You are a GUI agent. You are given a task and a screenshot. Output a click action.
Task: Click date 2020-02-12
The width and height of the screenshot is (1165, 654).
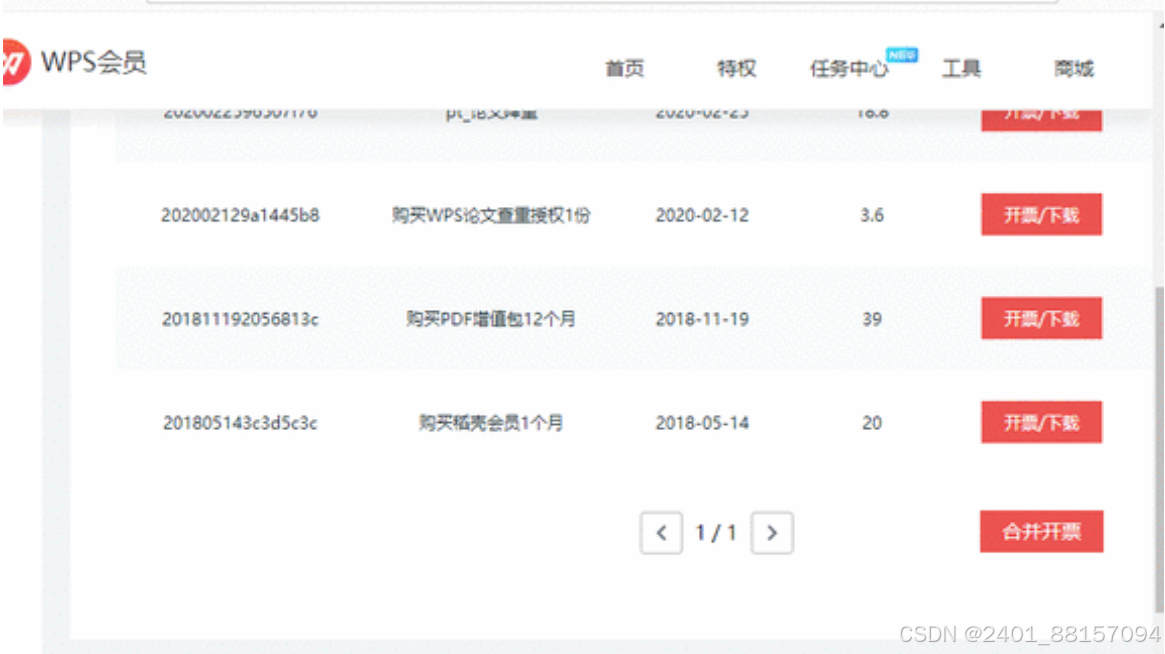coord(702,216)
